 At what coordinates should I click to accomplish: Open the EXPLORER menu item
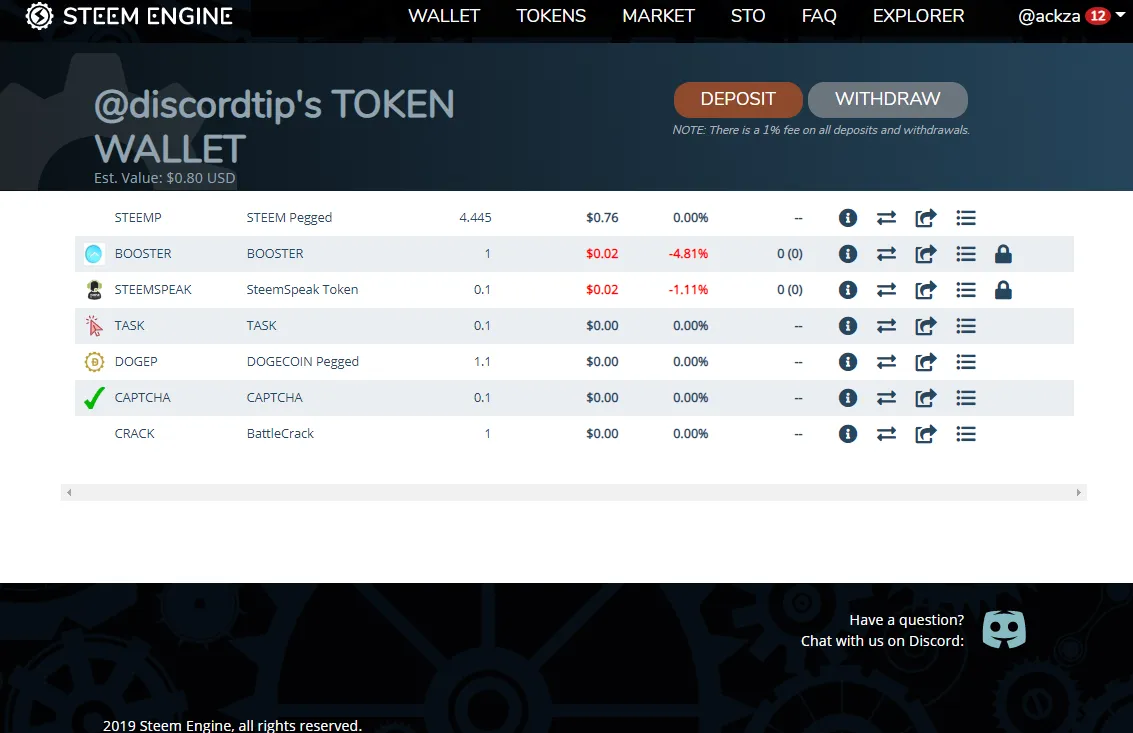918,16
